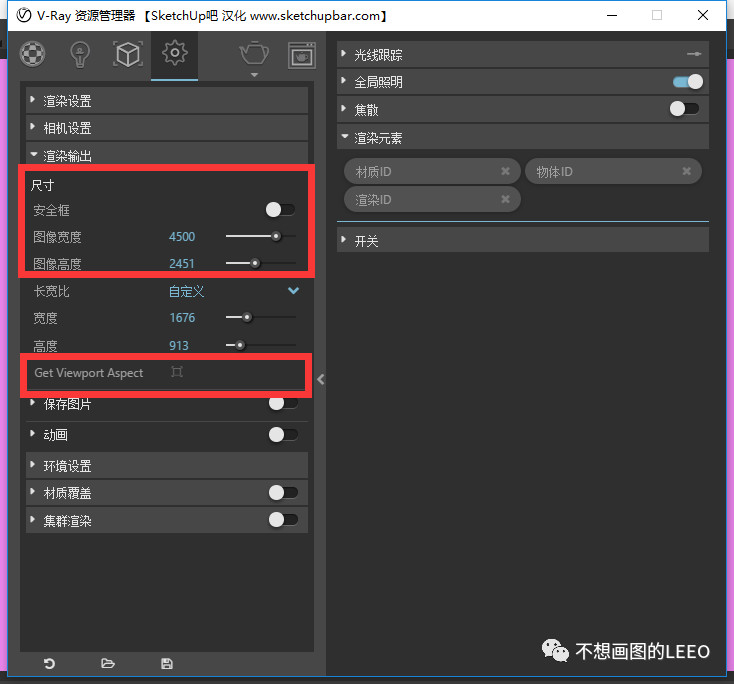The image size is (734, 684).
Task: Close the V-Ray asset manager window
Action: pyautogui.click(x=702, y=15)
